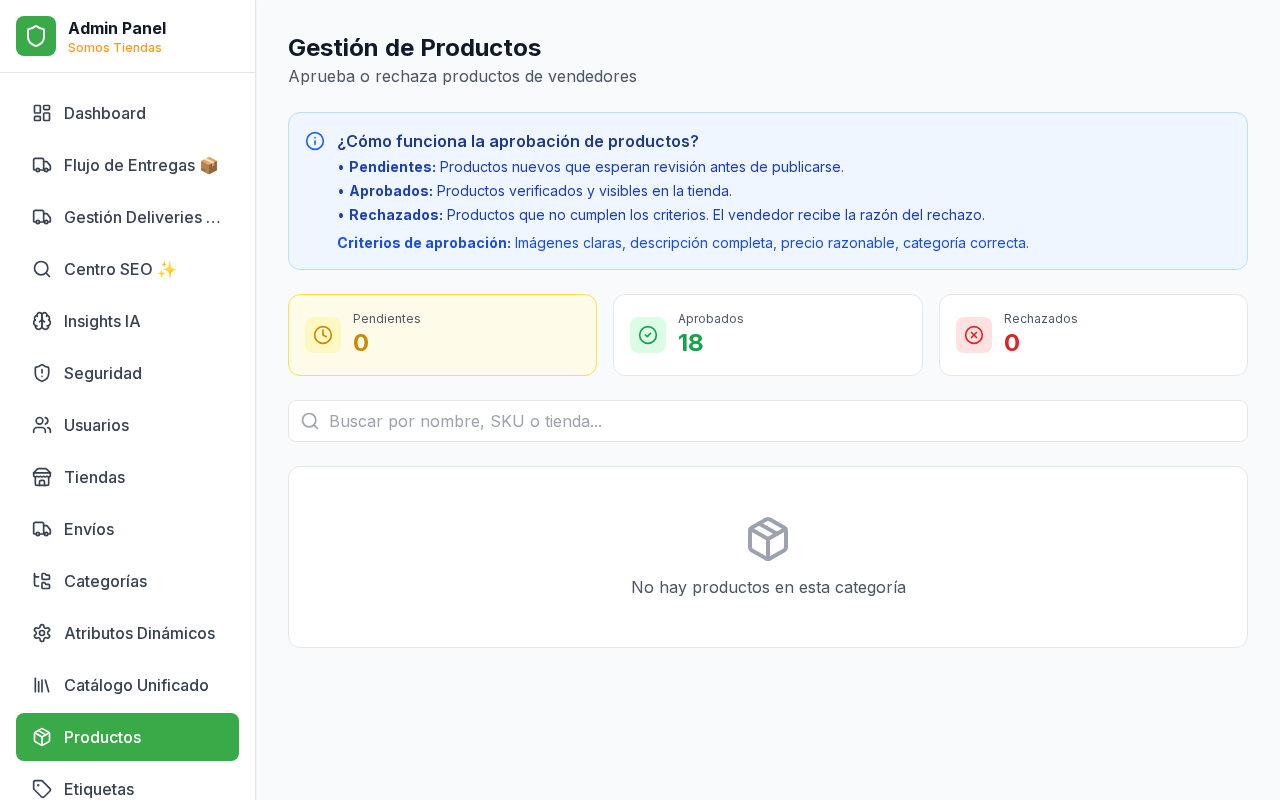
Task: Click the Catálogo Unificado library icon
Action: coord(42,685)
